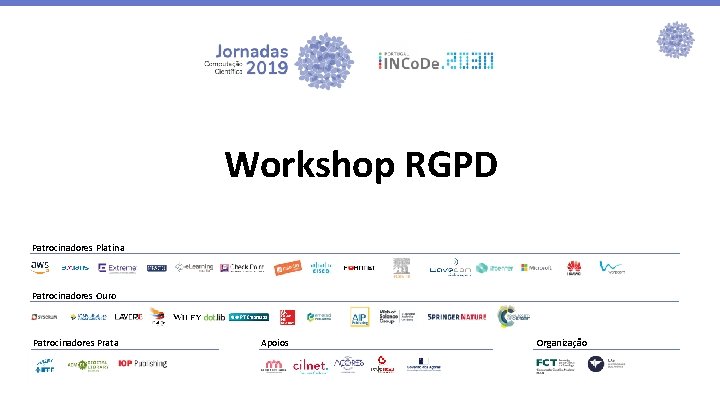
Task: Click the LAVERE logo
Action: tap(129, 317)
